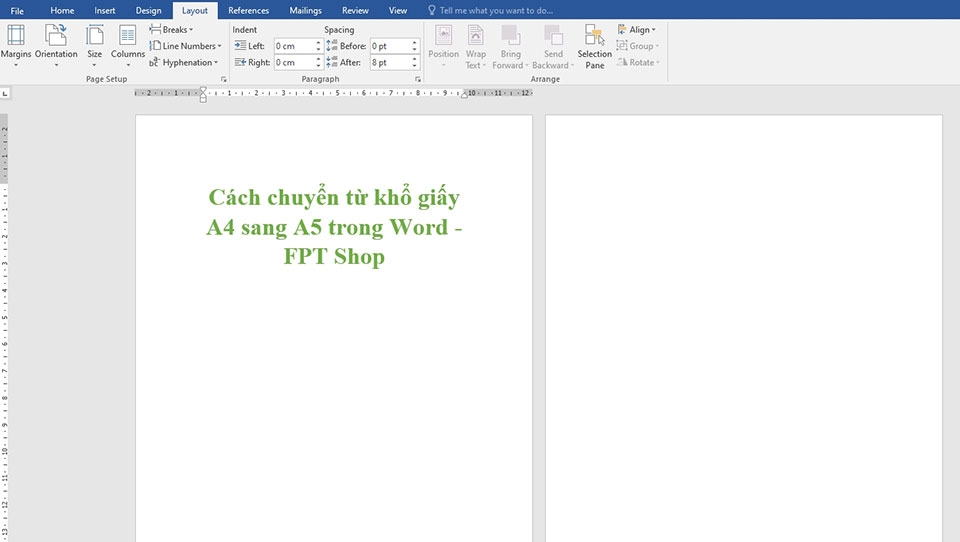The height and width of the screenshot is (542, 960).
Task: Click the vertical ruler
Action: tap(4, 328)
